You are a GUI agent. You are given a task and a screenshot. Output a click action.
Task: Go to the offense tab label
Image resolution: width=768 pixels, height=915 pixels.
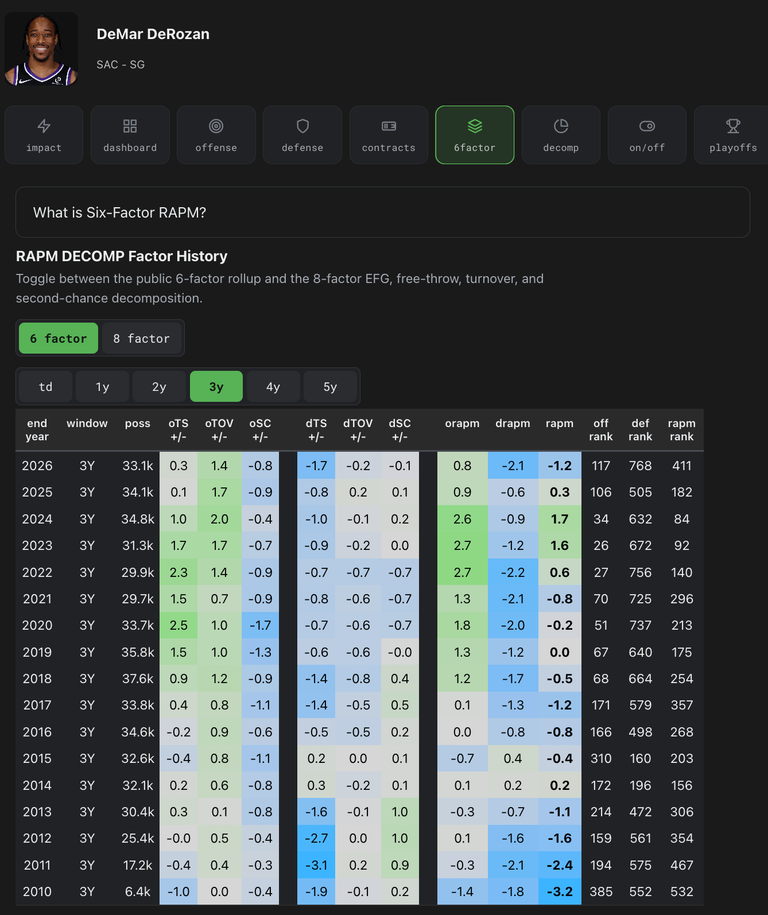[x=216, y=148]
